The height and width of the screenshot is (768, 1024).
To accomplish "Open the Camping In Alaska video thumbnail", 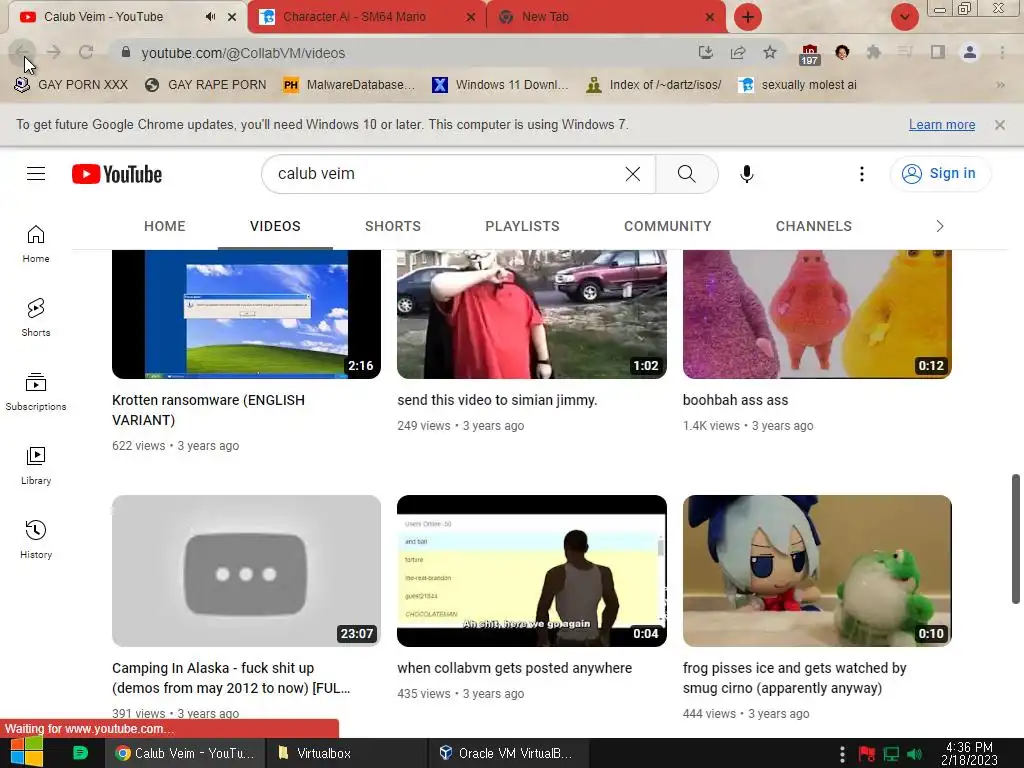I will [246, 571].
